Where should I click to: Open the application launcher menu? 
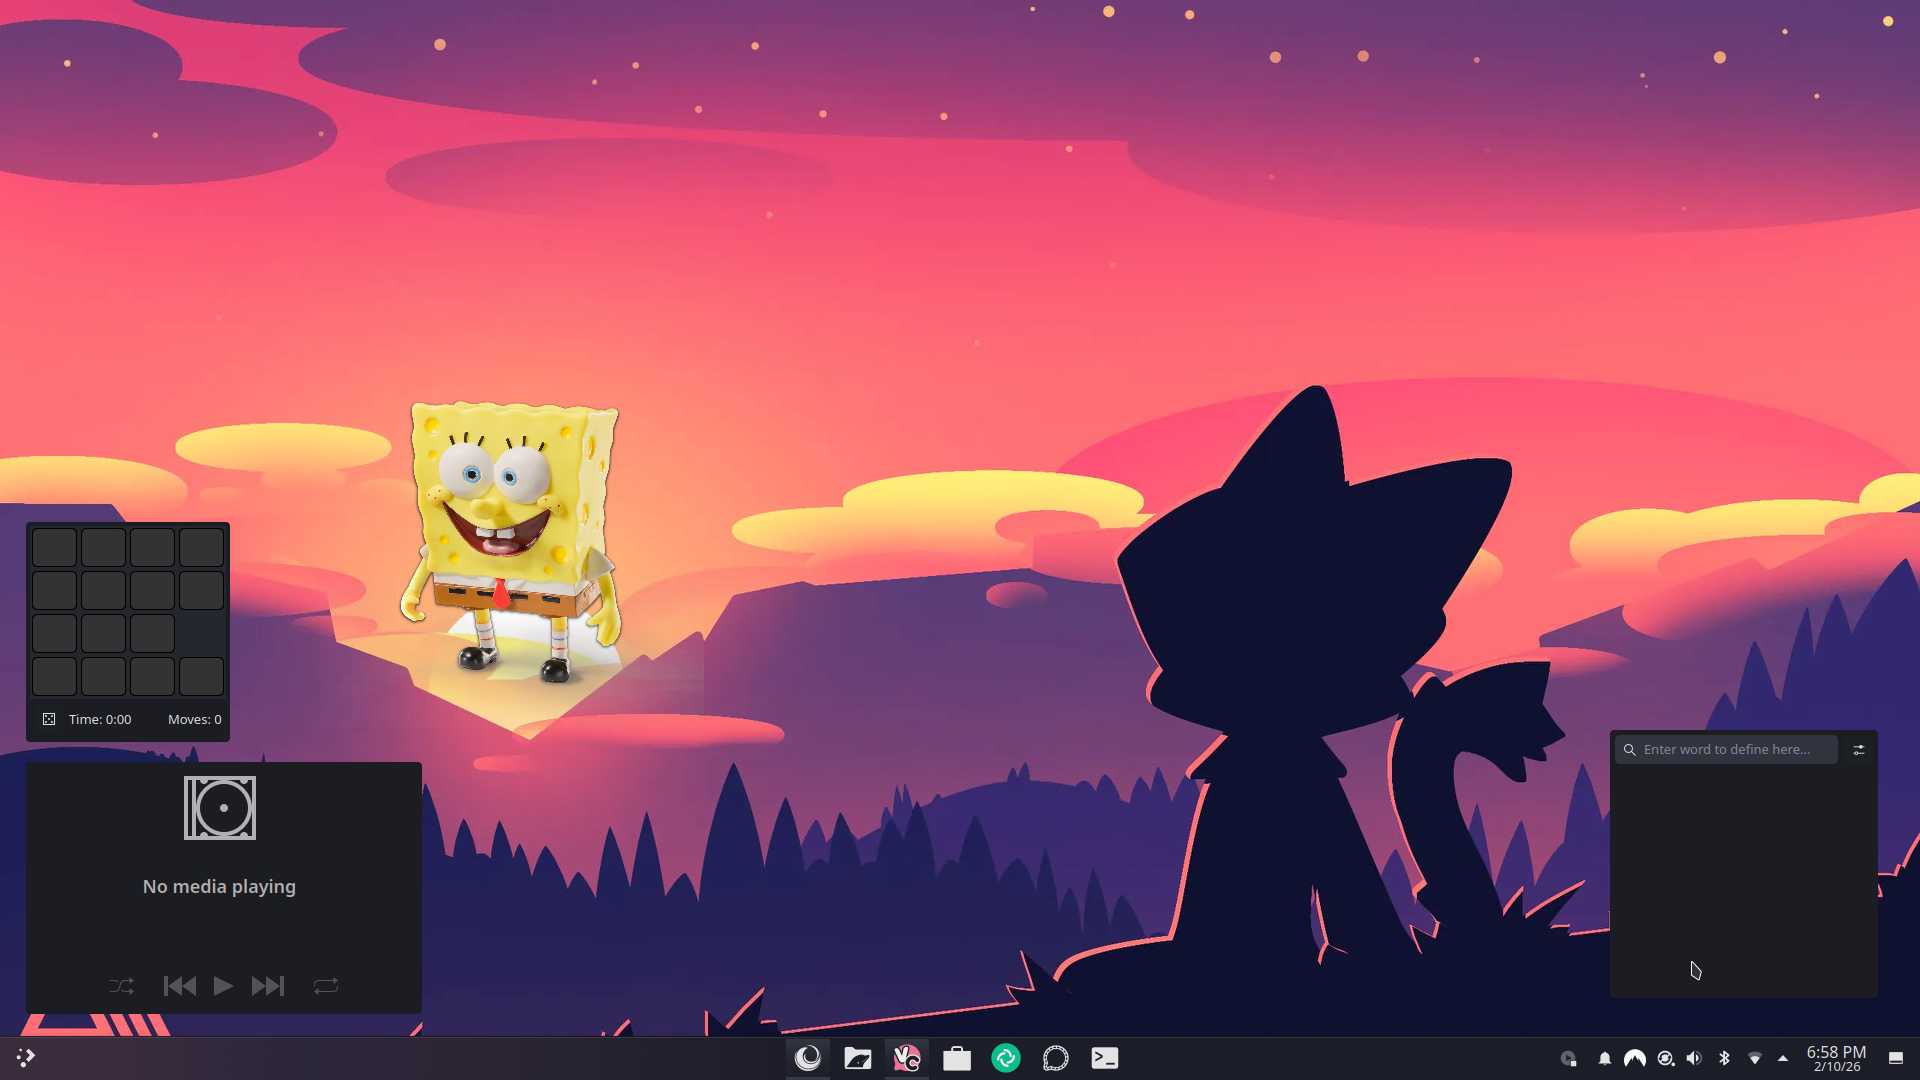tap(26, 1057)
